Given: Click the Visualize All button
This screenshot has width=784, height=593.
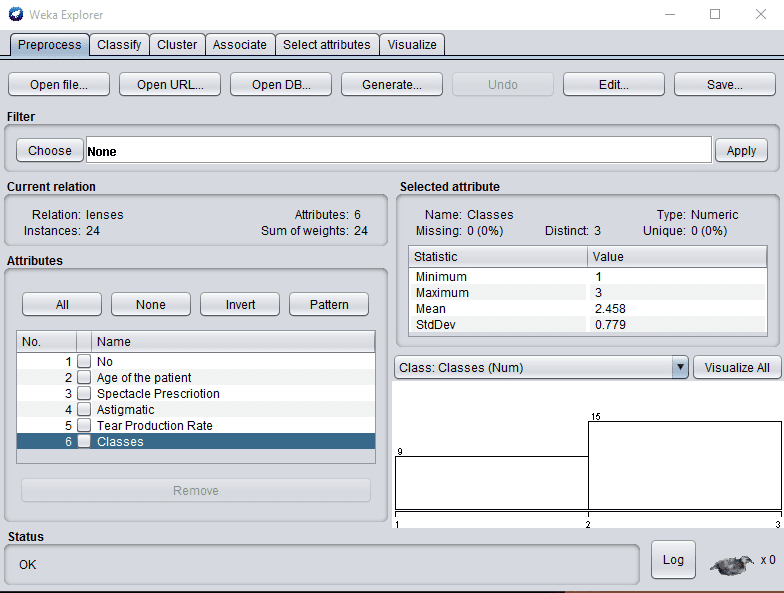Looking at the screenshot, I should (x=737, y=368).
